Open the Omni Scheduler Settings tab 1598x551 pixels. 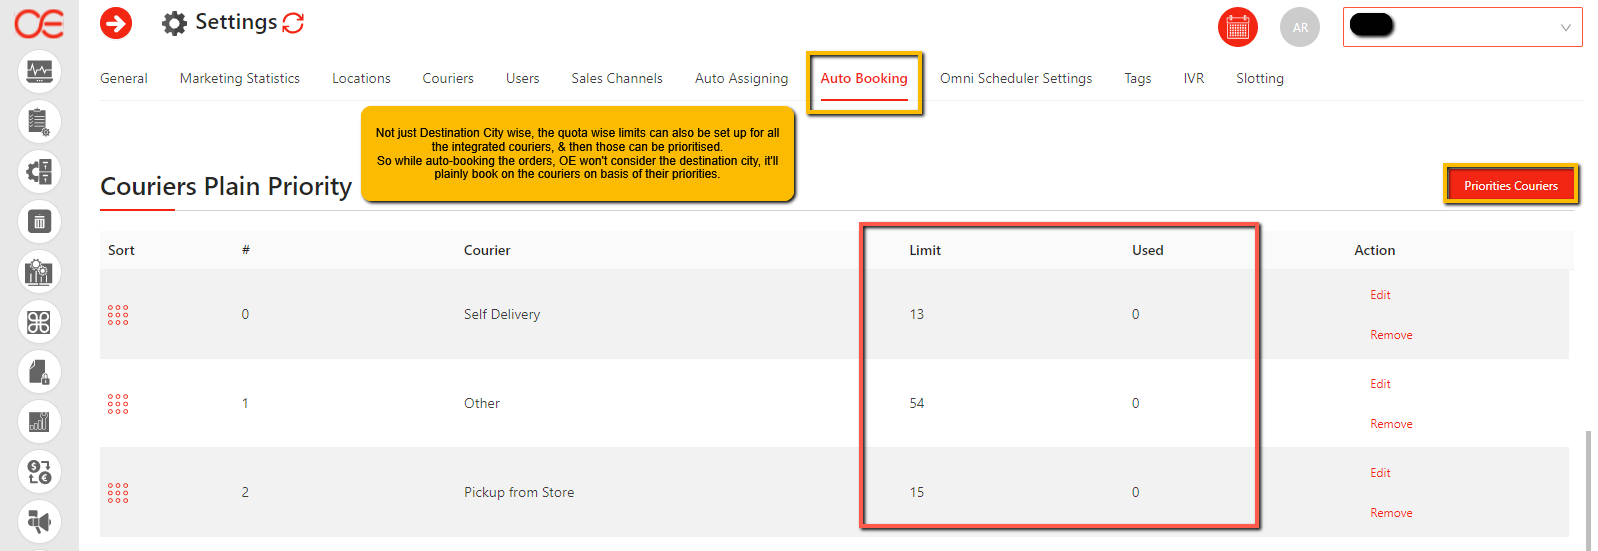[x=1015, y=78]
